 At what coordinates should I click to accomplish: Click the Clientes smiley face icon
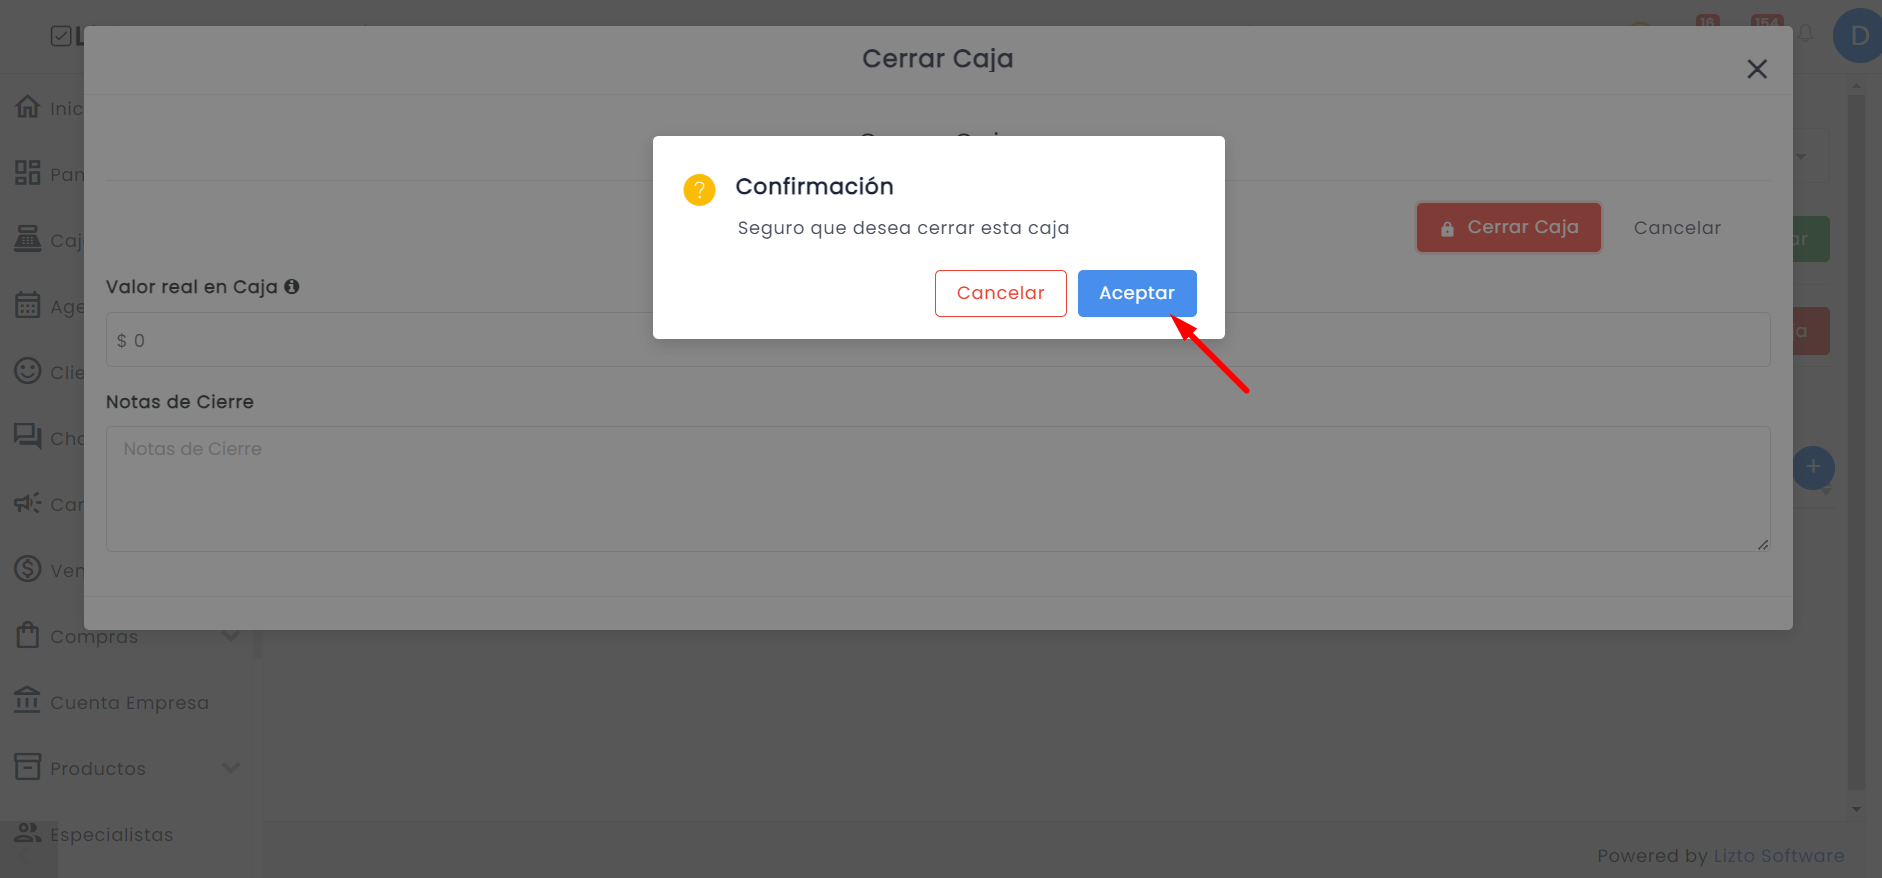[x=28, y=370]
